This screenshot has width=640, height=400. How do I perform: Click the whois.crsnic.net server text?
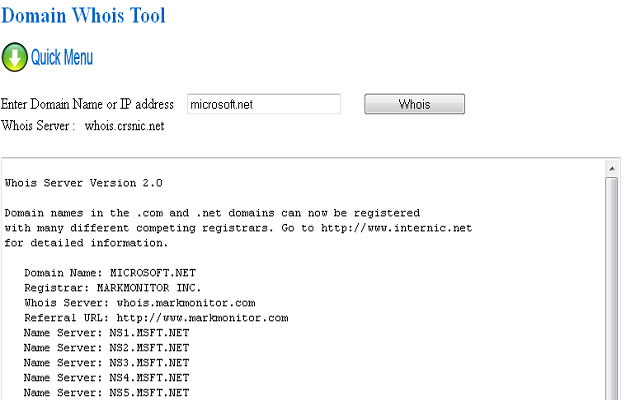pyautogui.click(x=124, y=126)
